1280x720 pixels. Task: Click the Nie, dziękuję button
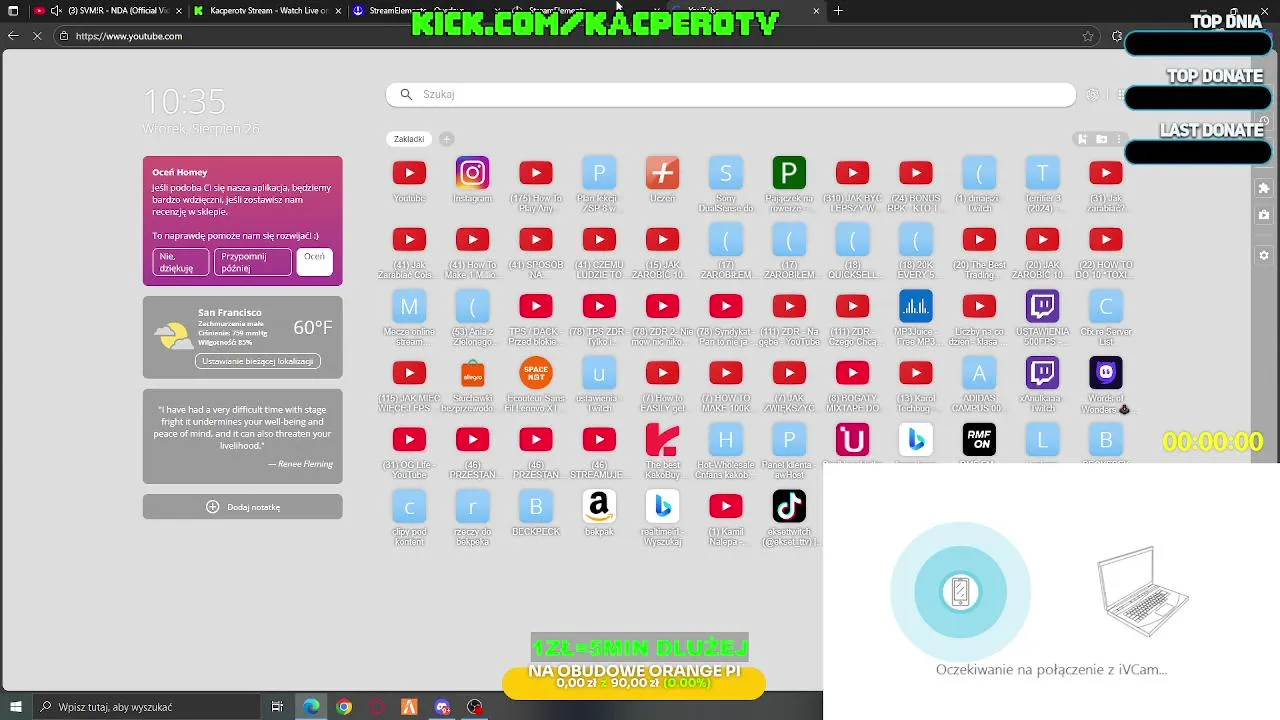[x=181, y=262]
